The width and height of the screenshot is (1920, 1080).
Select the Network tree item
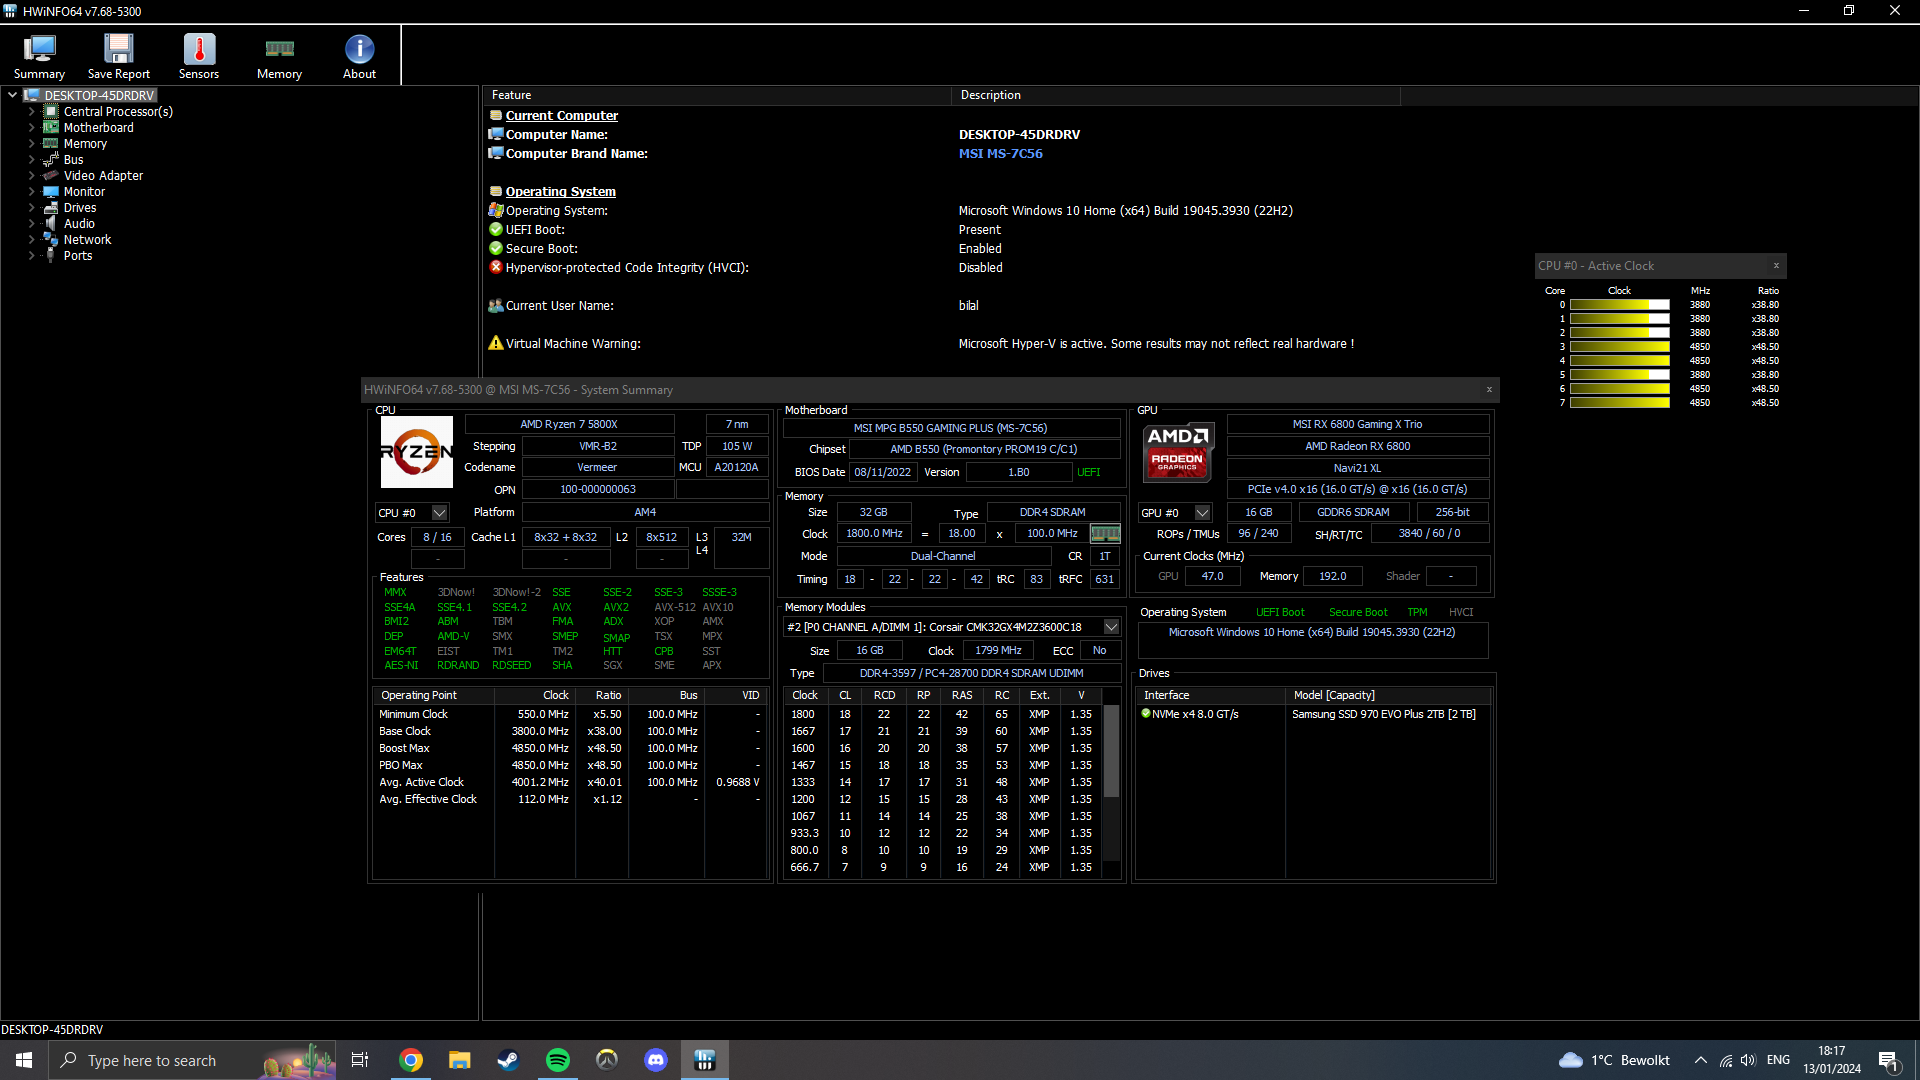[x=87, y=240]
